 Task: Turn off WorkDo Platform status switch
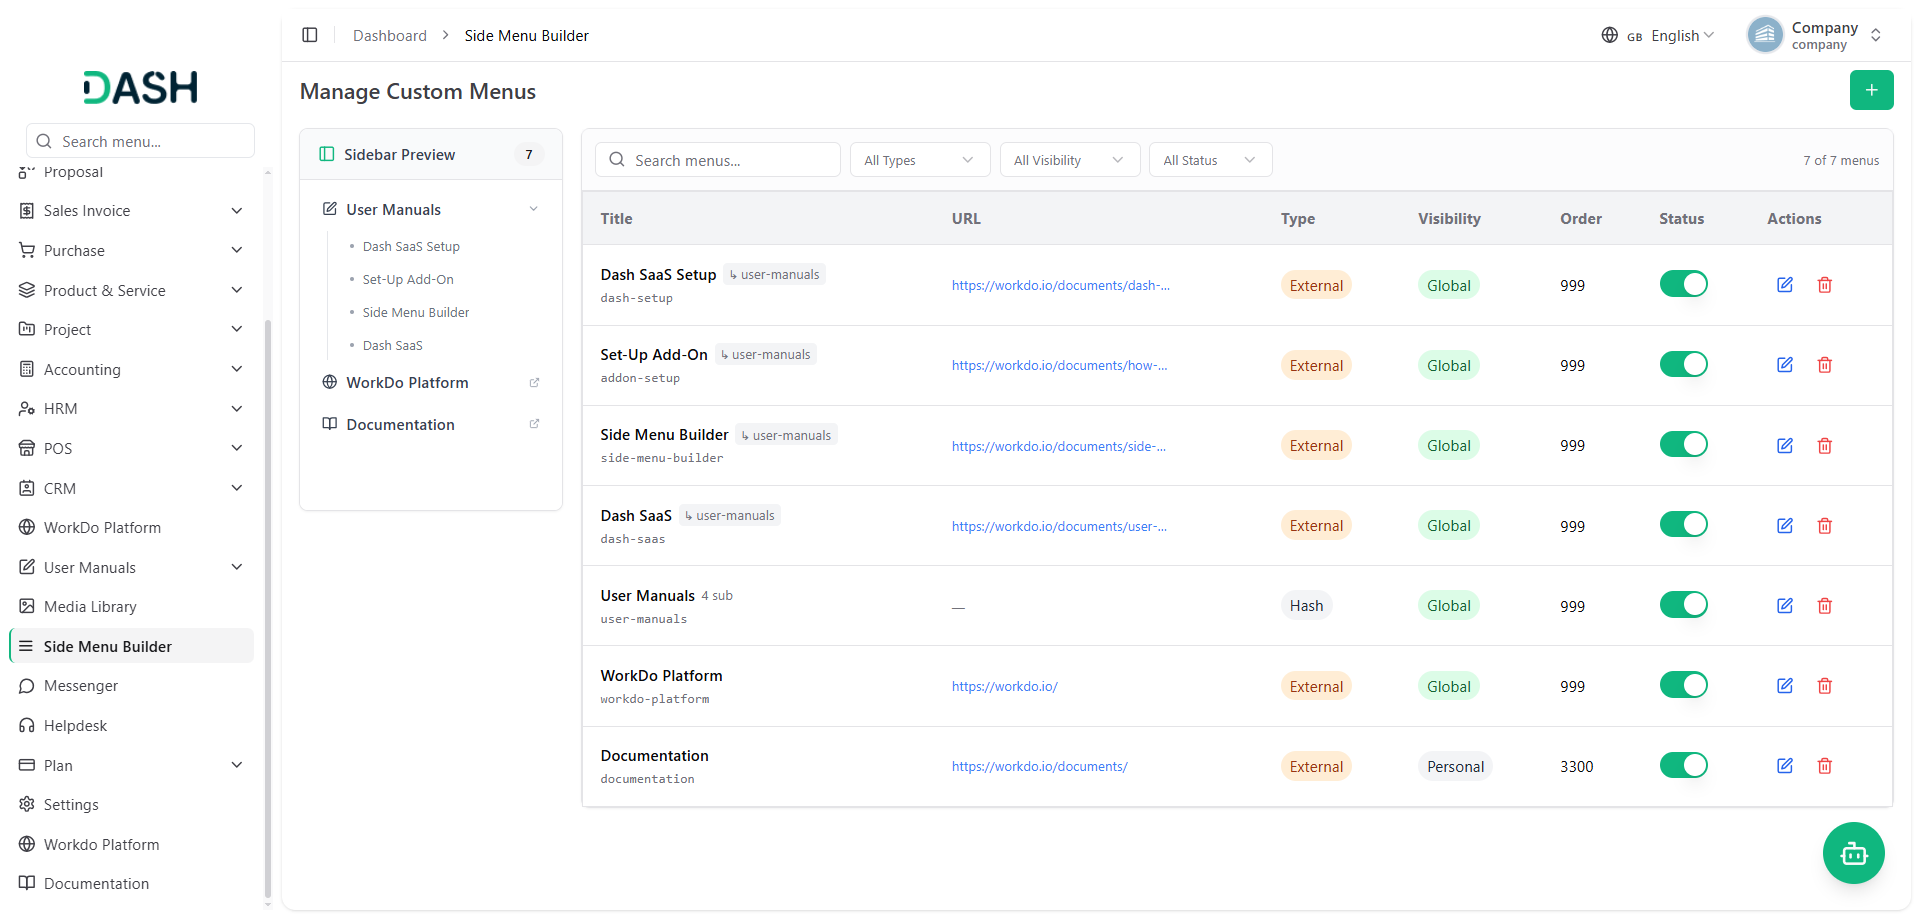(1683, 685)
